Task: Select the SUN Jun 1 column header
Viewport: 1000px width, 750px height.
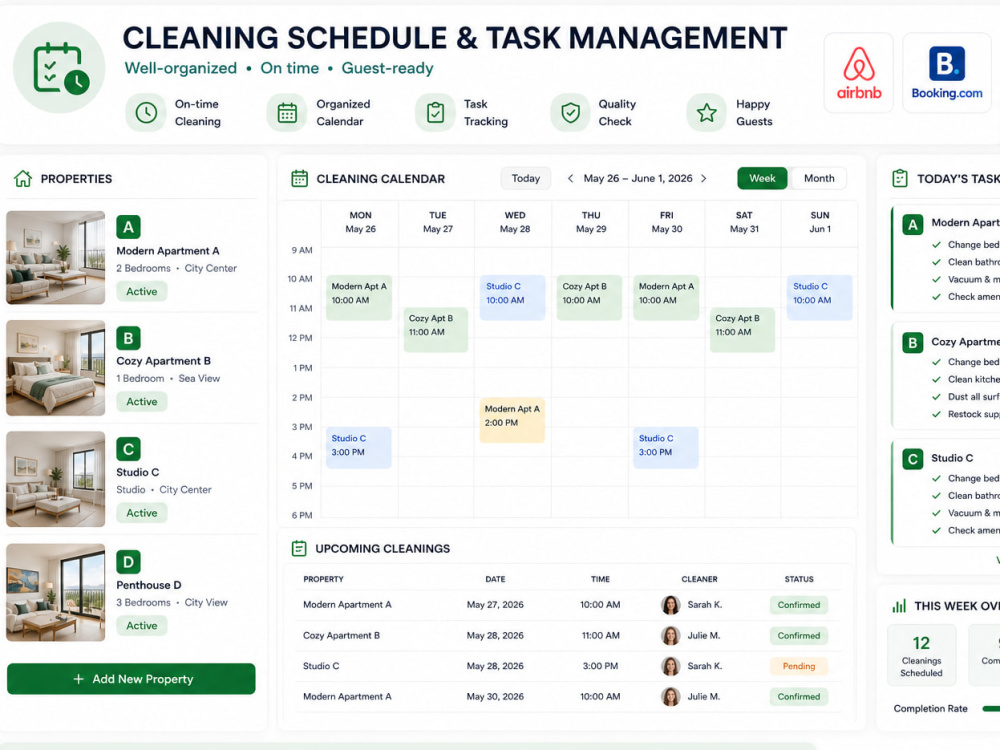Action: click(x=820, y=222)
